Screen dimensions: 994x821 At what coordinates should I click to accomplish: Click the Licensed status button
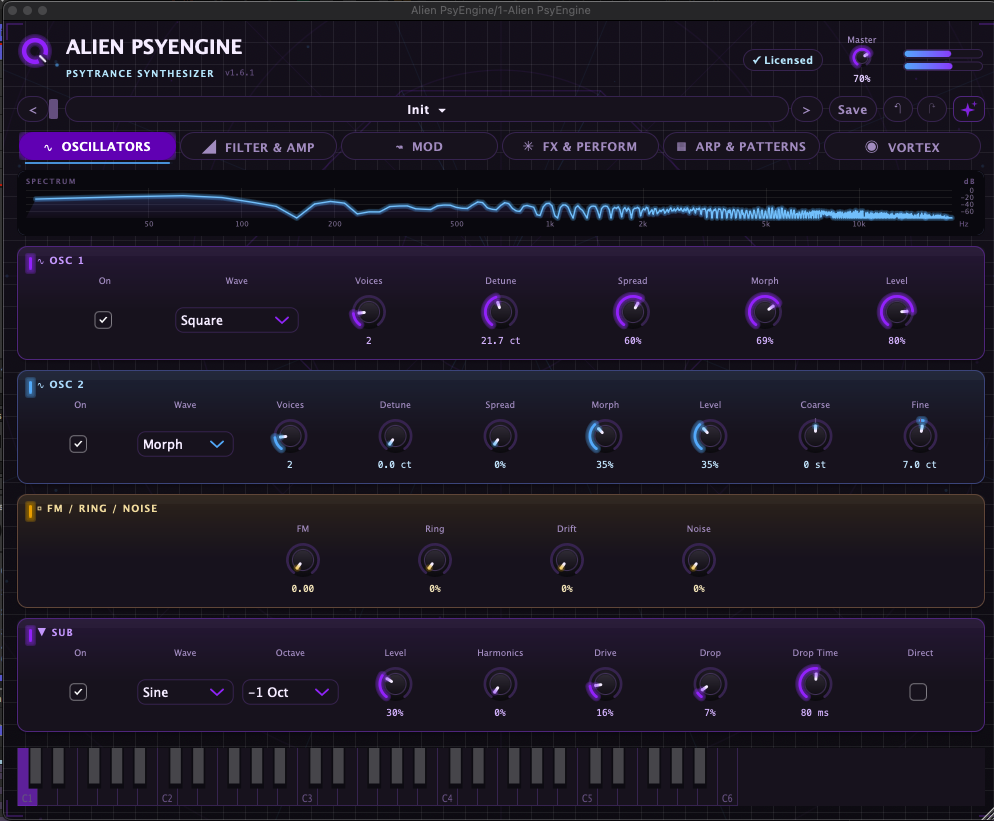click(783, 60)
